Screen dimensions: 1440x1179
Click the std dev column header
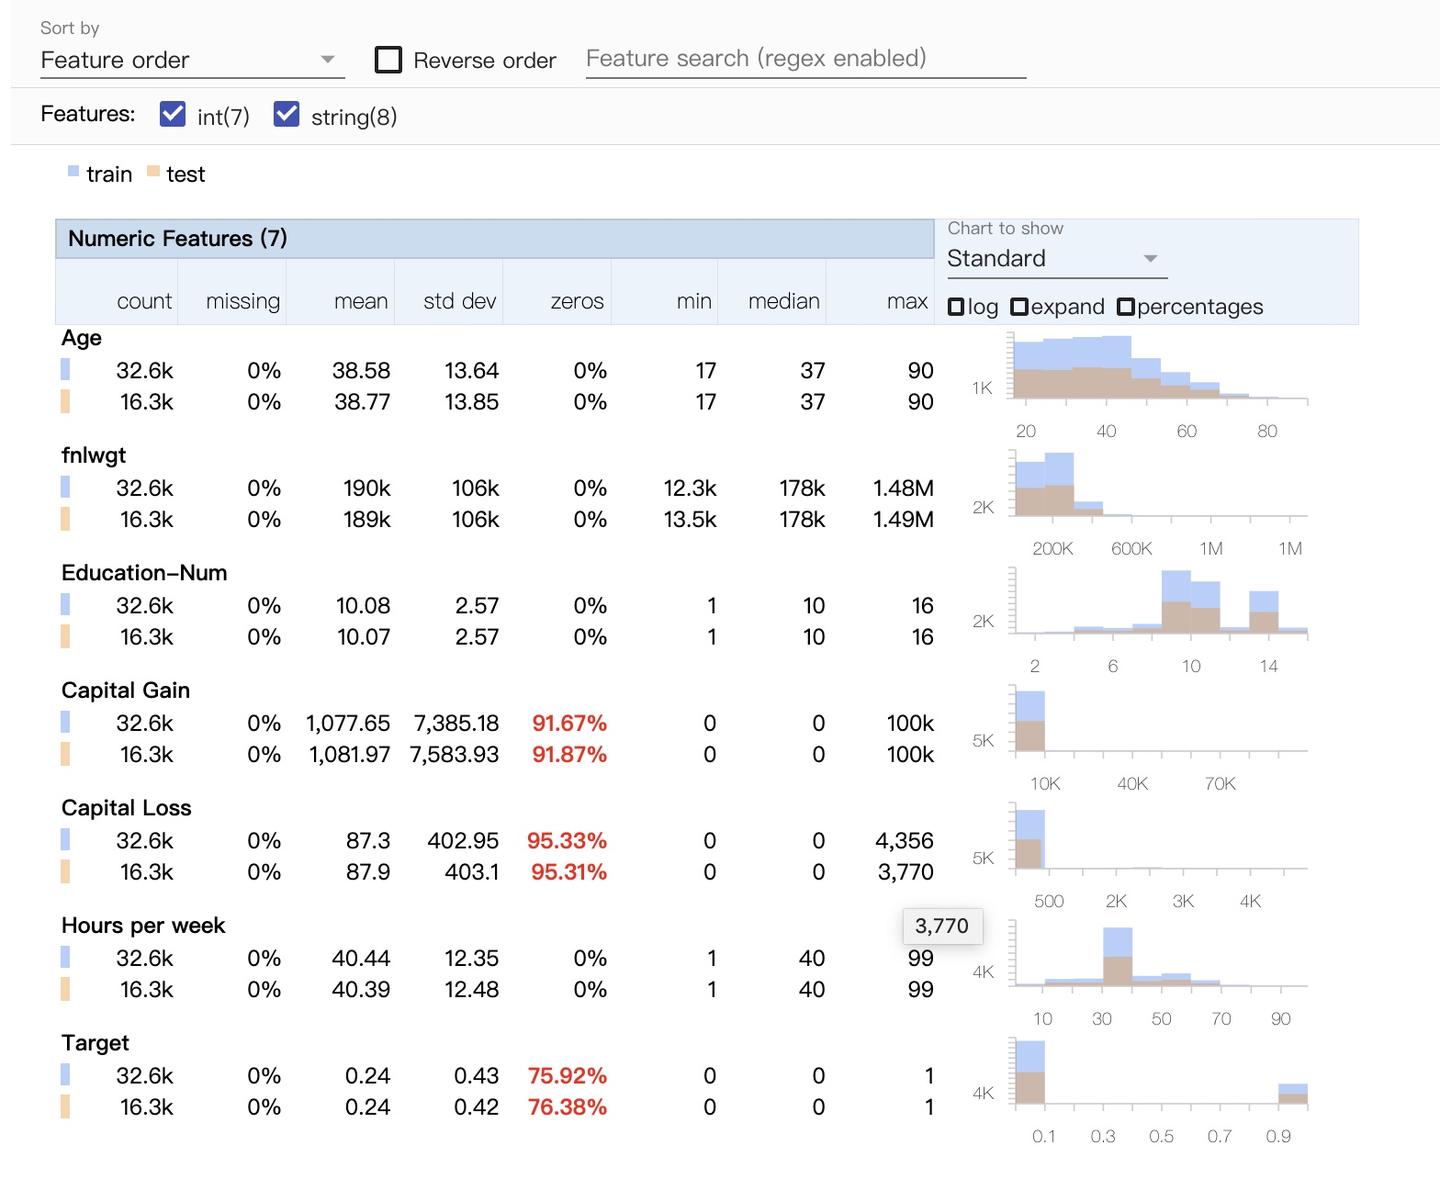460,301
